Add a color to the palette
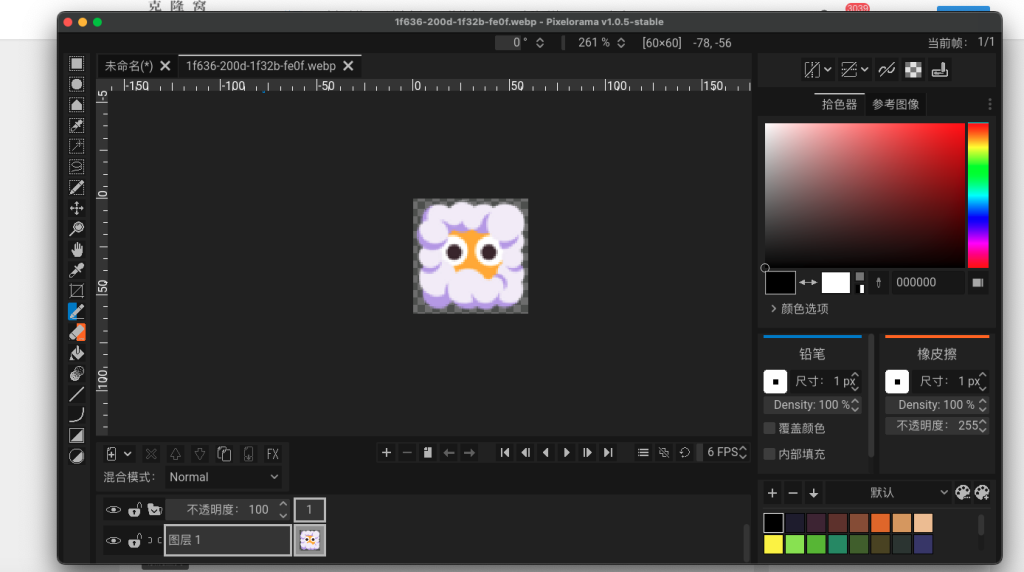 tap(772, 493)
